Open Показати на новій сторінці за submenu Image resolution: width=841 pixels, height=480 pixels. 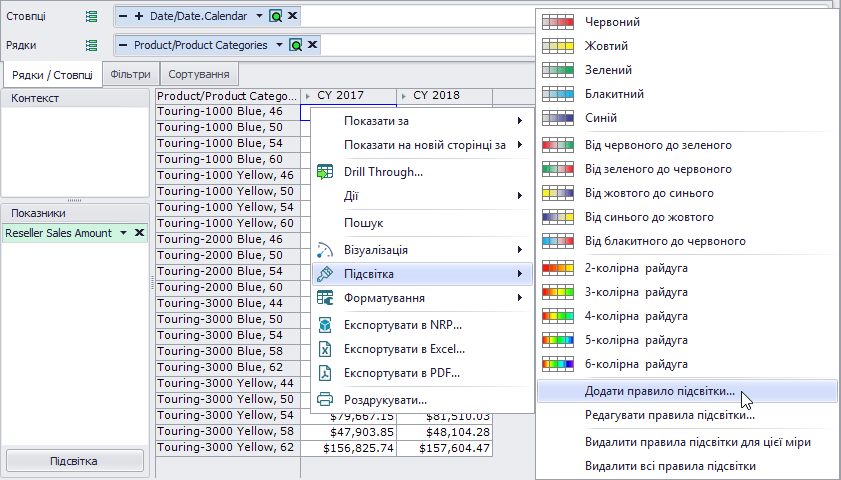[423, 145]
